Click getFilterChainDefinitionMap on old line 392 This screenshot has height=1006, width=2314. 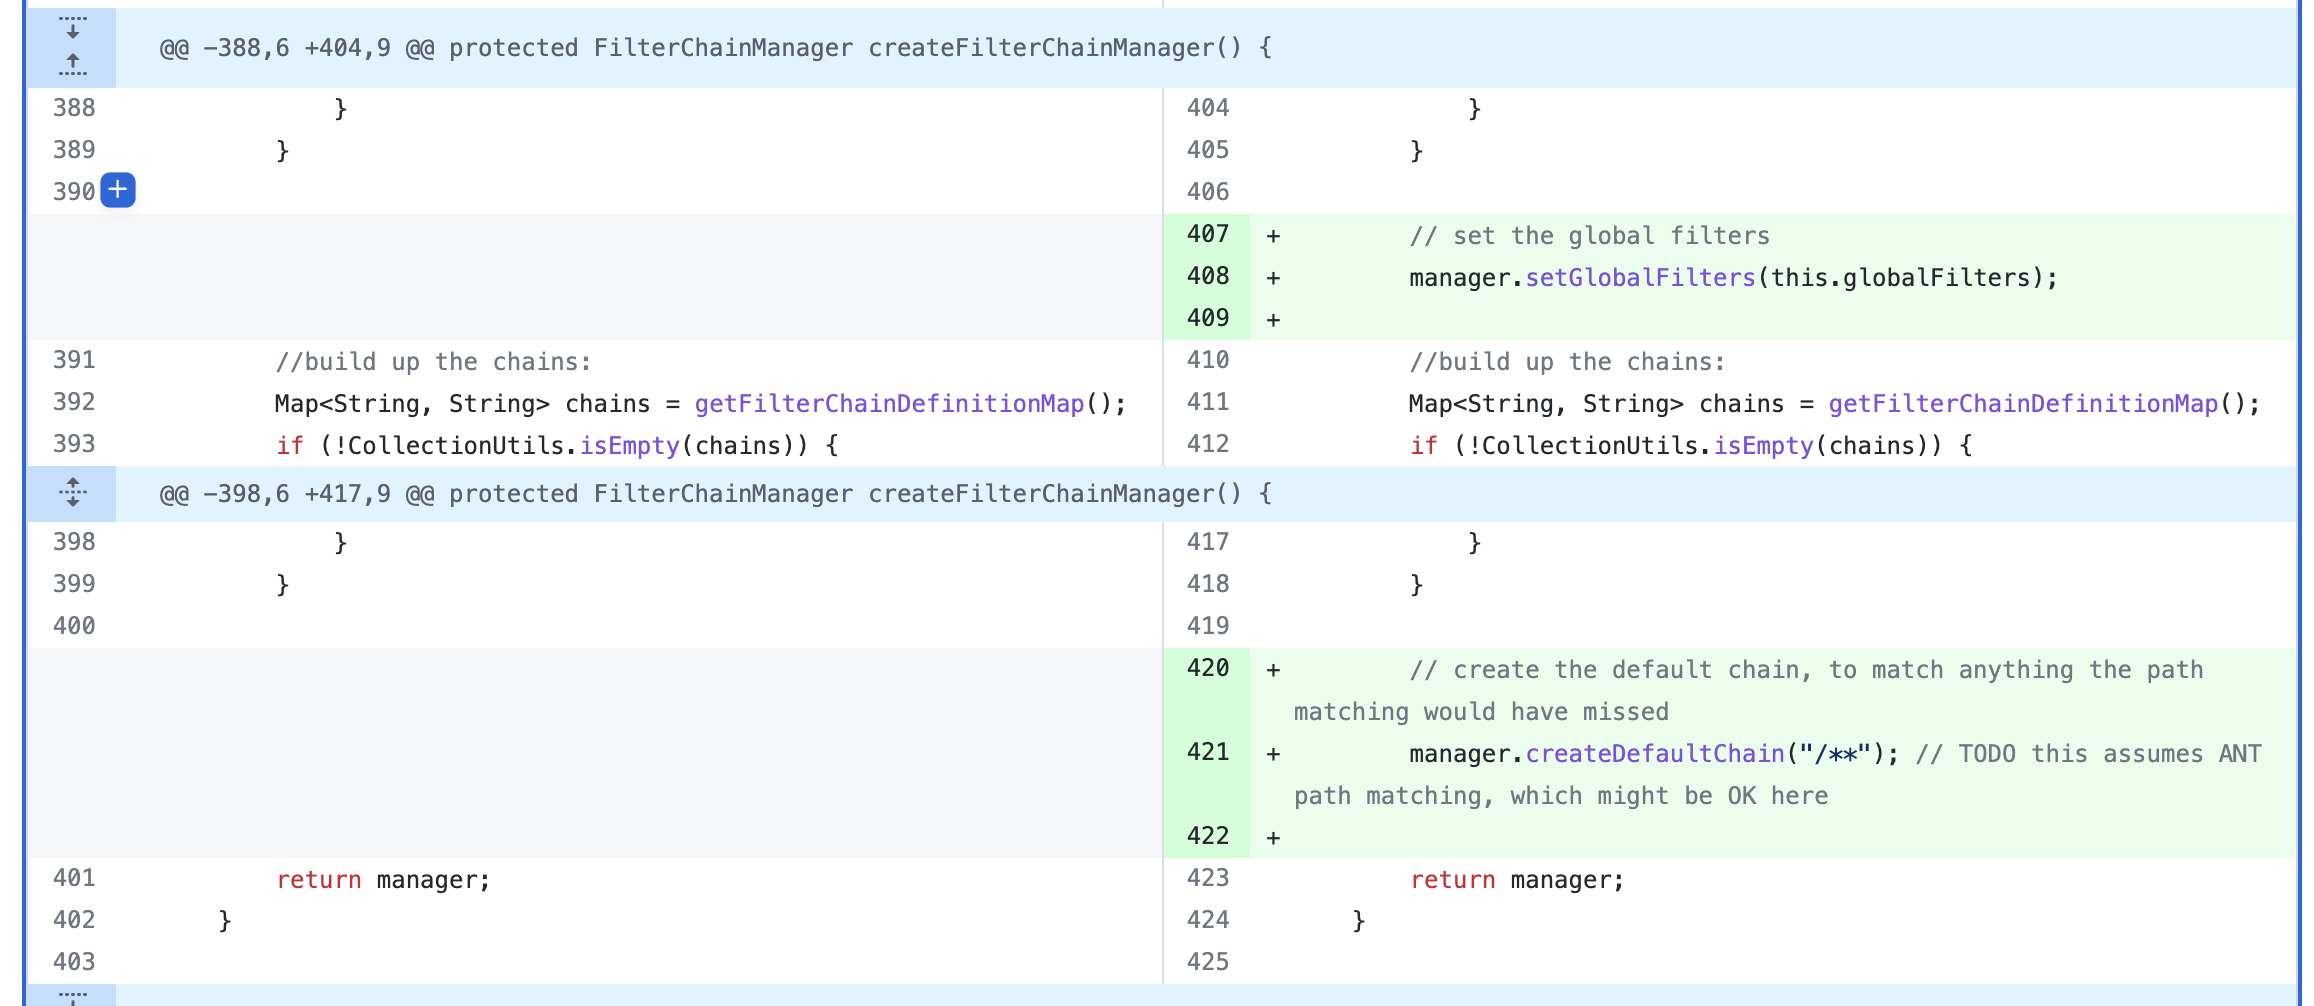tap(889, 404)
